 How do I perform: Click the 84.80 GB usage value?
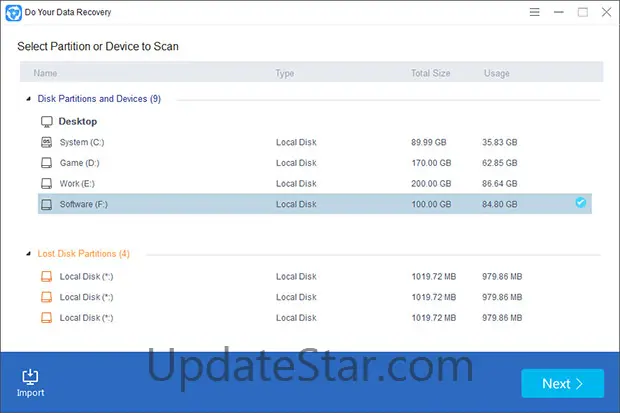point(499,204)
